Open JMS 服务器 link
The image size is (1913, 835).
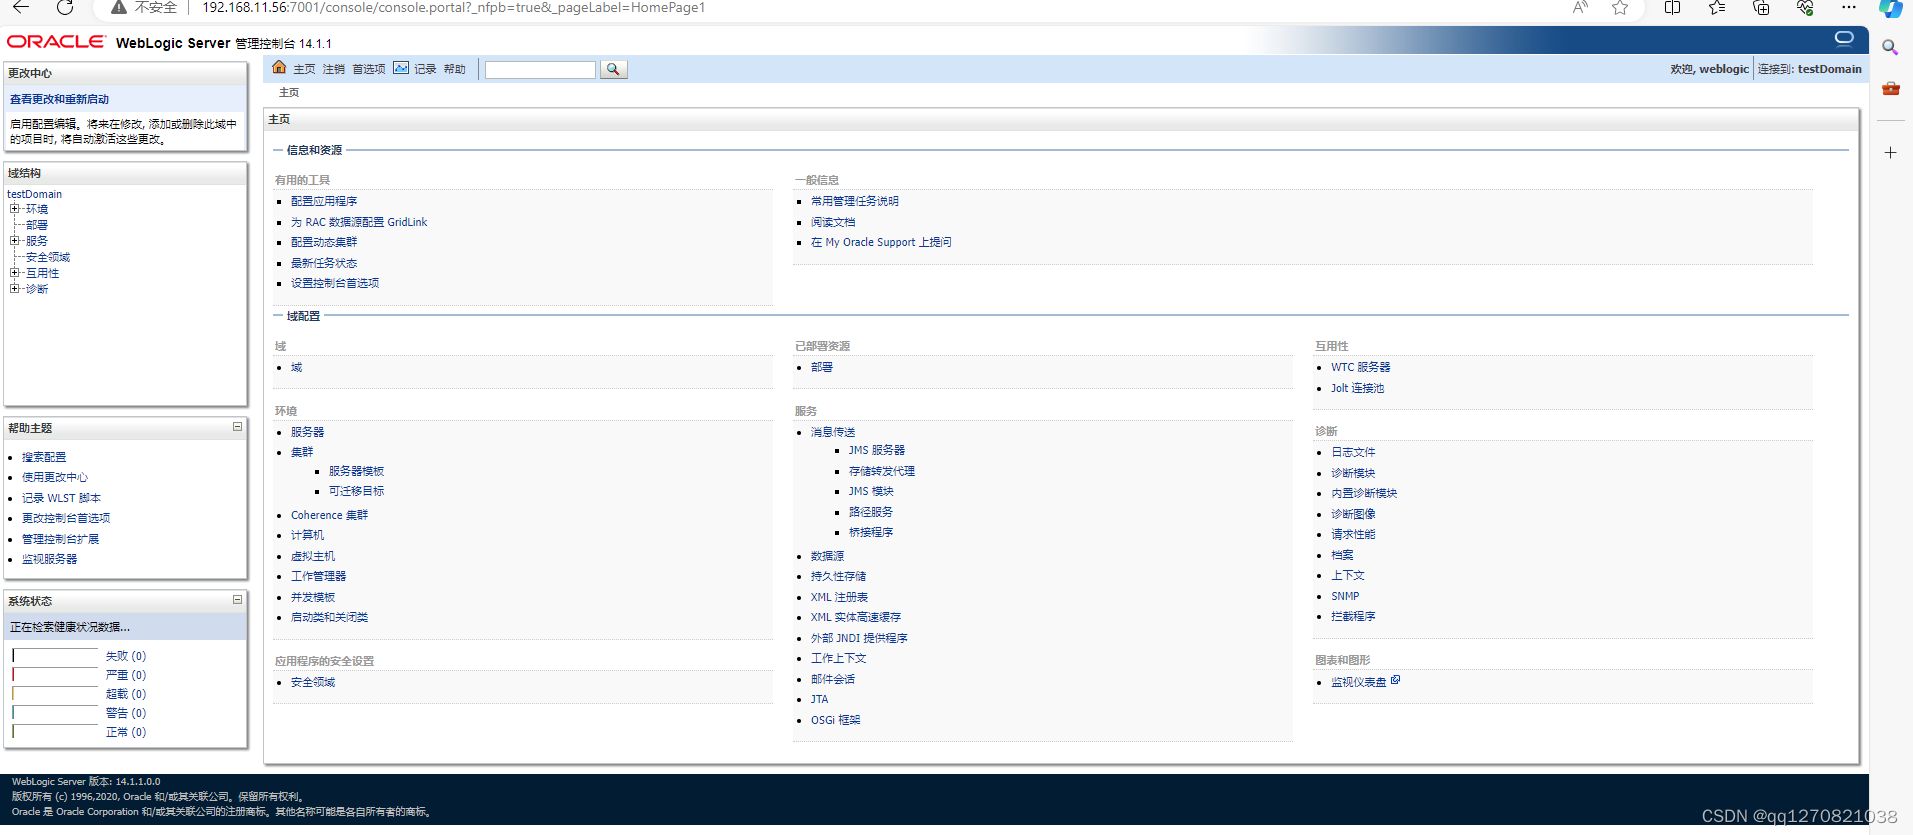(x=877, y=450)
